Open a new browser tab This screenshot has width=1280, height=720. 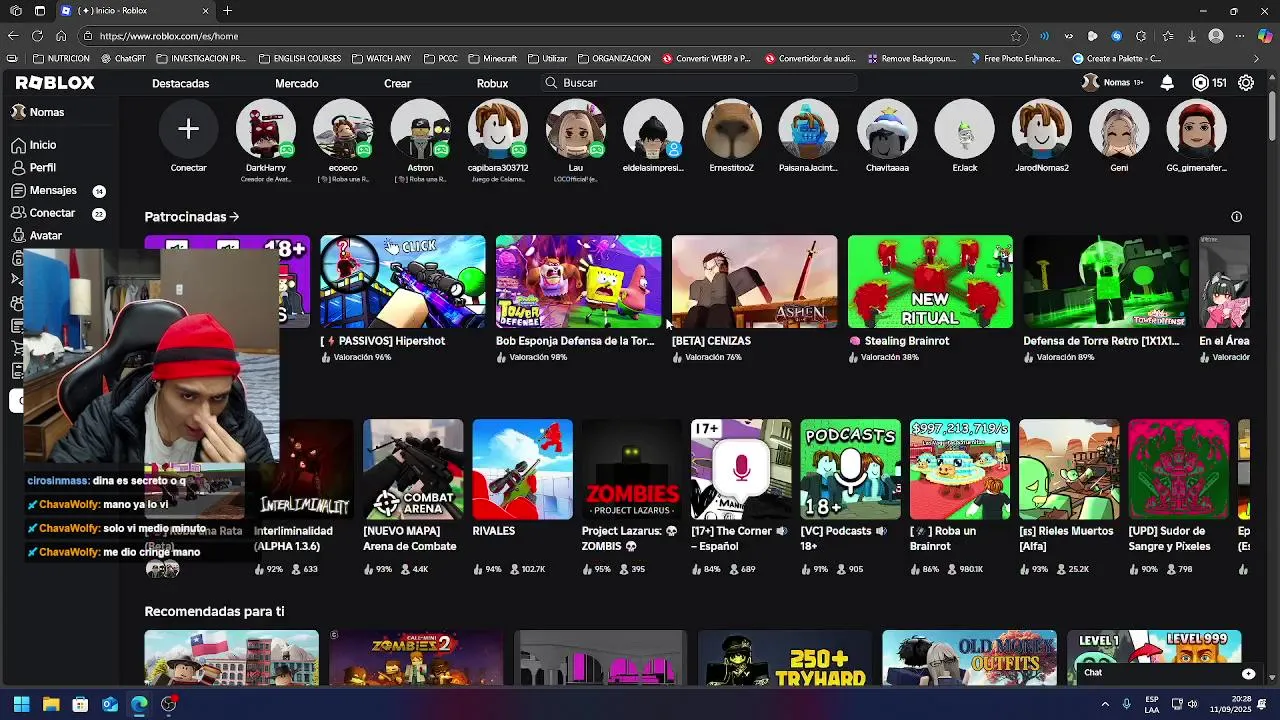click(x=227, y=11)
